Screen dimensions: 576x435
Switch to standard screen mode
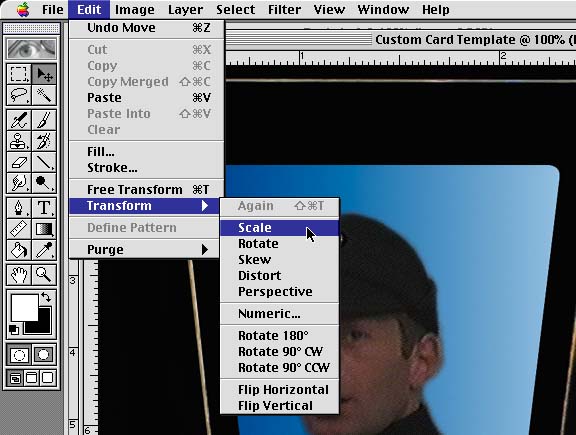click(x=15, y=378)
